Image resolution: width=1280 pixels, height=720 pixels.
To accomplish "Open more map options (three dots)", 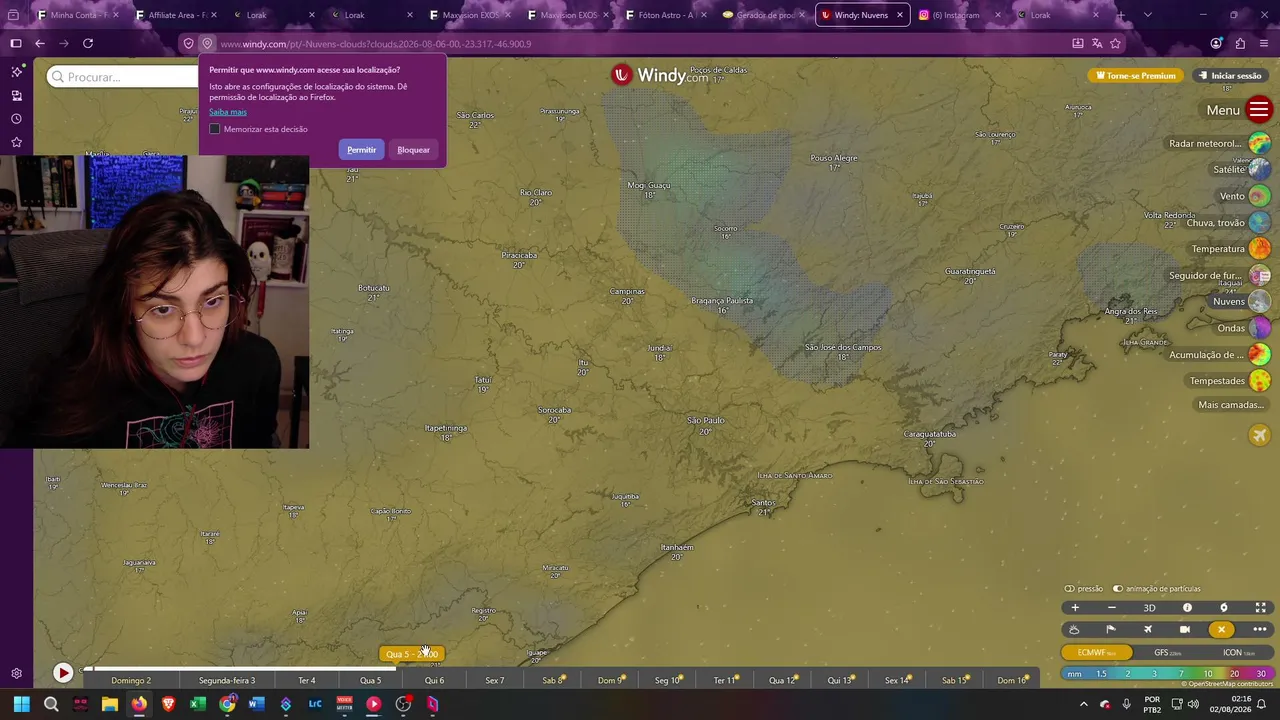I will point(1259,629).
